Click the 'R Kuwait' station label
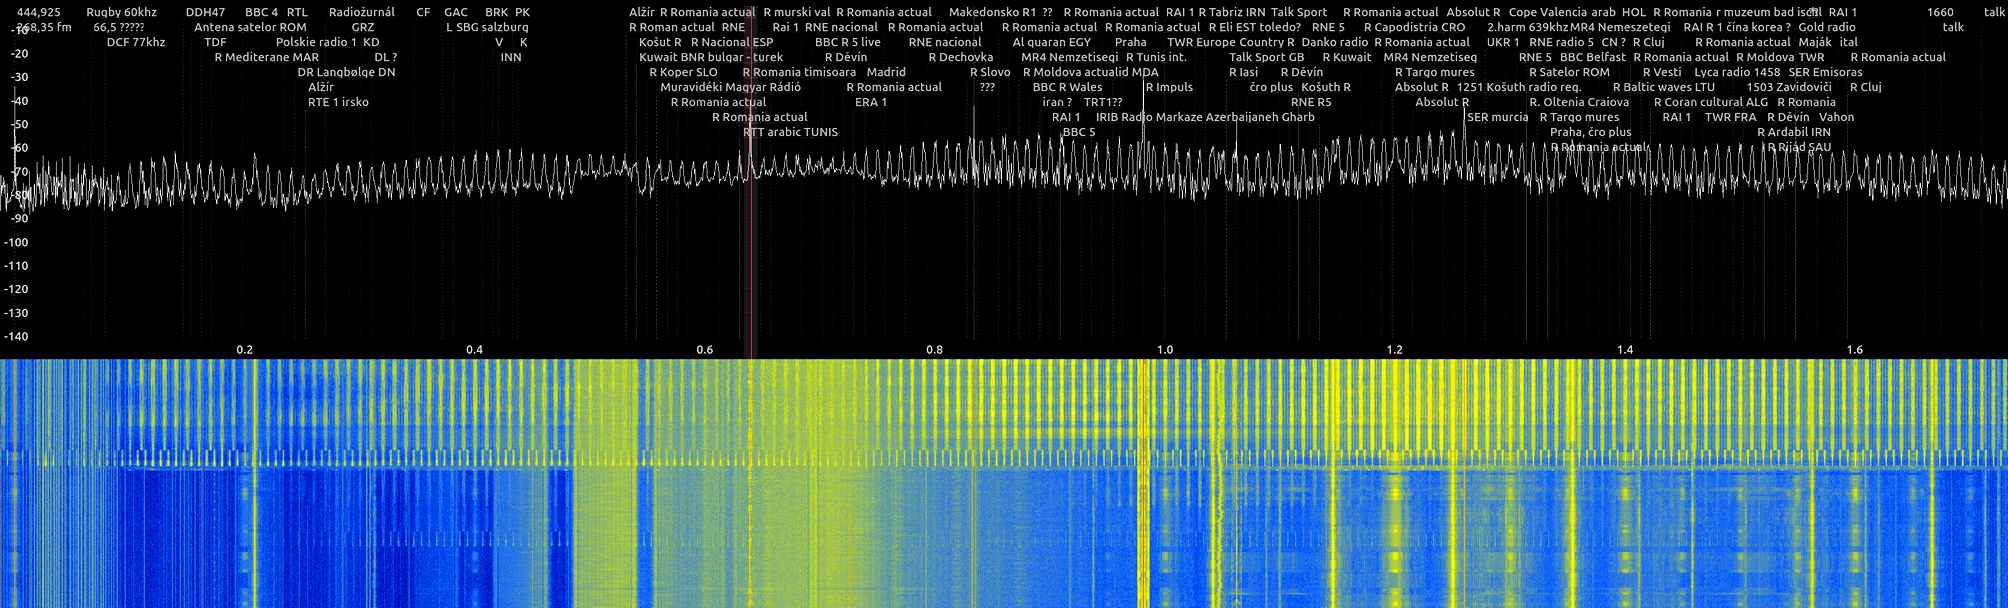 click(1347, 57)
